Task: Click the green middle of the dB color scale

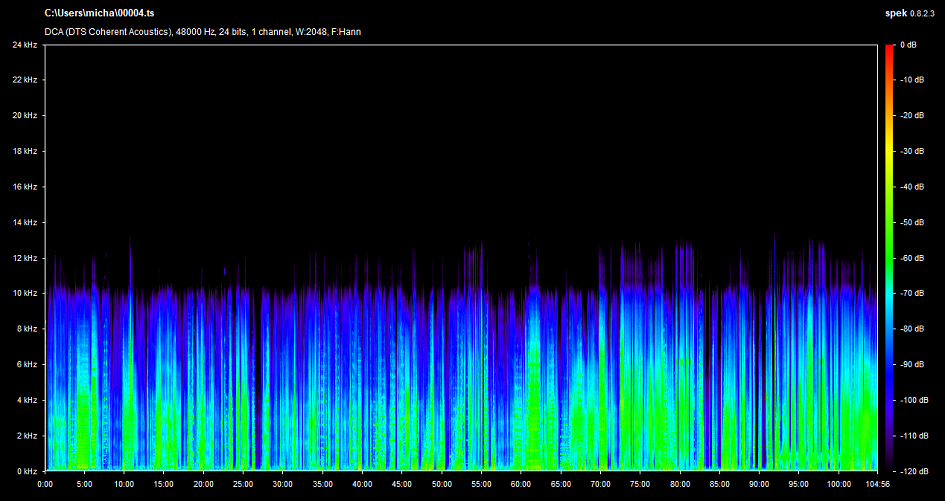Action: [x=888, y=240]
